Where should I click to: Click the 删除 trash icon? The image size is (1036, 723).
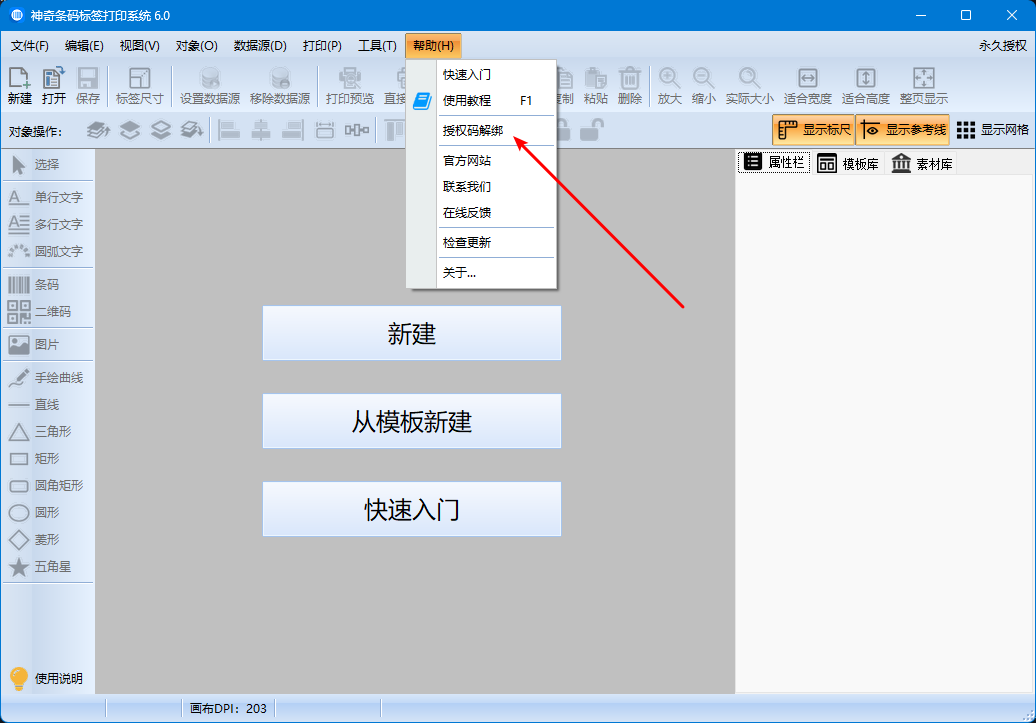point(630,86)
